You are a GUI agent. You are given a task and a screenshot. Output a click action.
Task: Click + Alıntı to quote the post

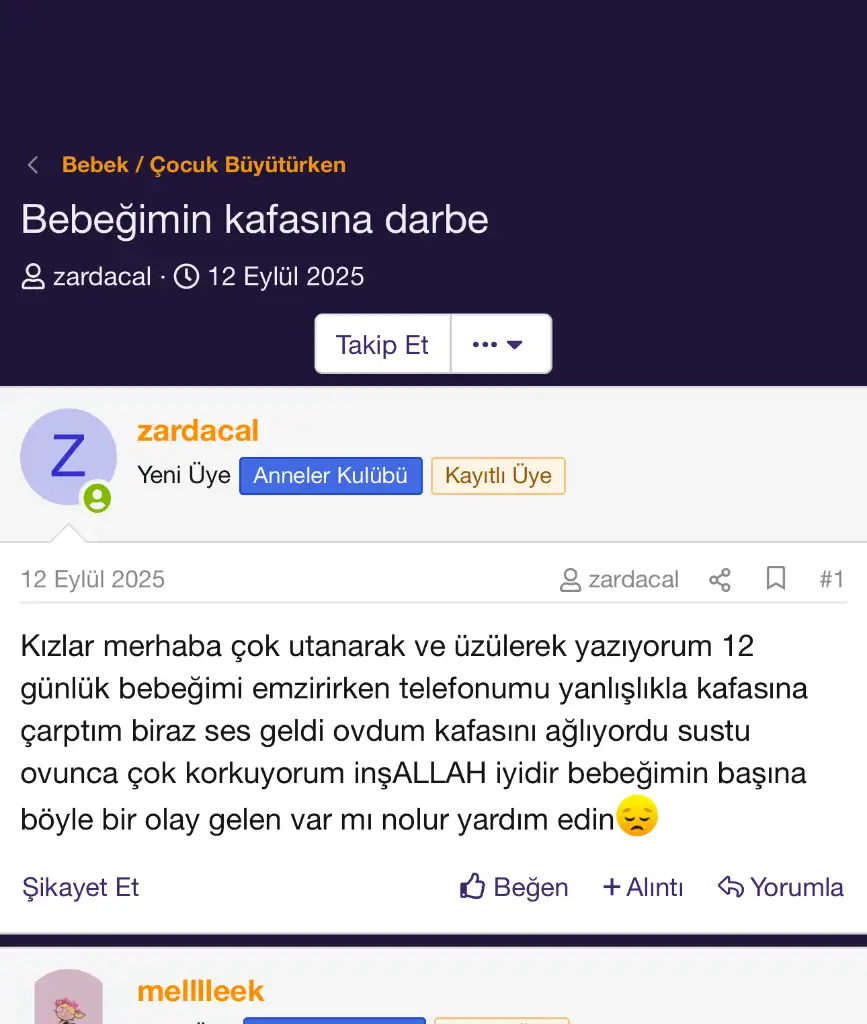click(643, 887)
